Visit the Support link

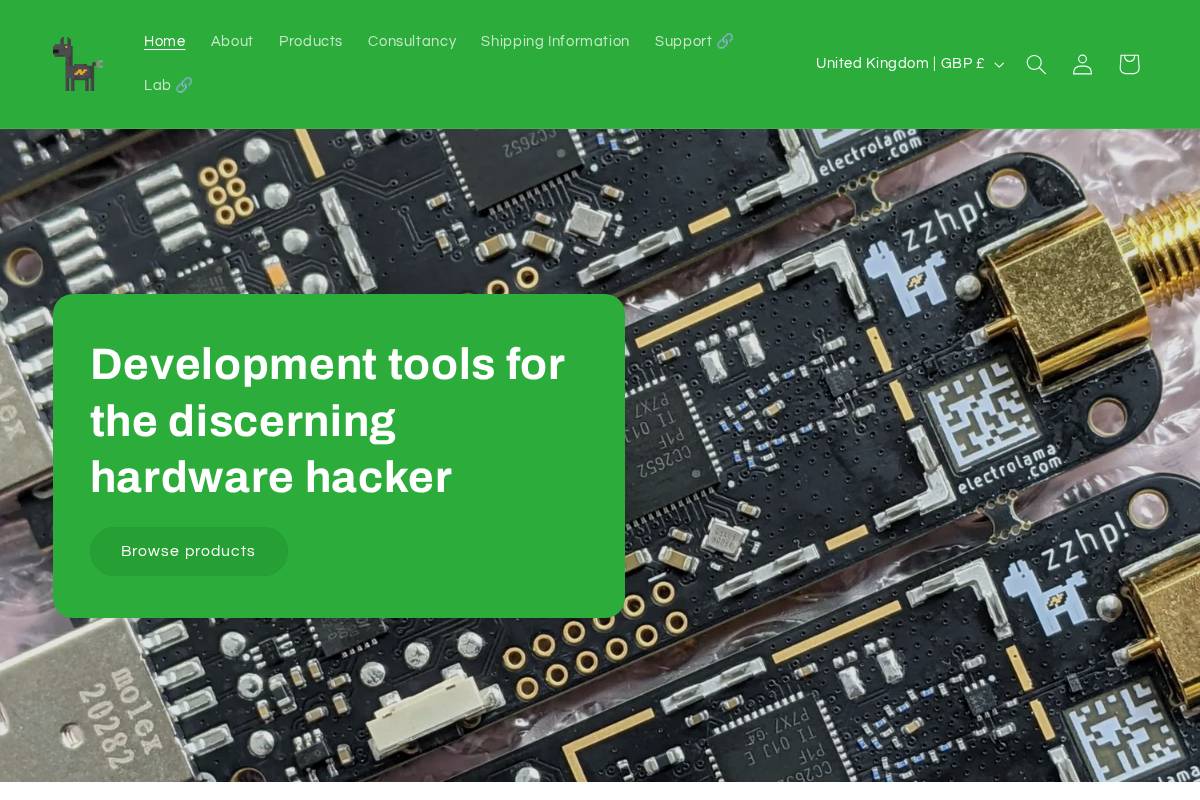coord(694,42)
